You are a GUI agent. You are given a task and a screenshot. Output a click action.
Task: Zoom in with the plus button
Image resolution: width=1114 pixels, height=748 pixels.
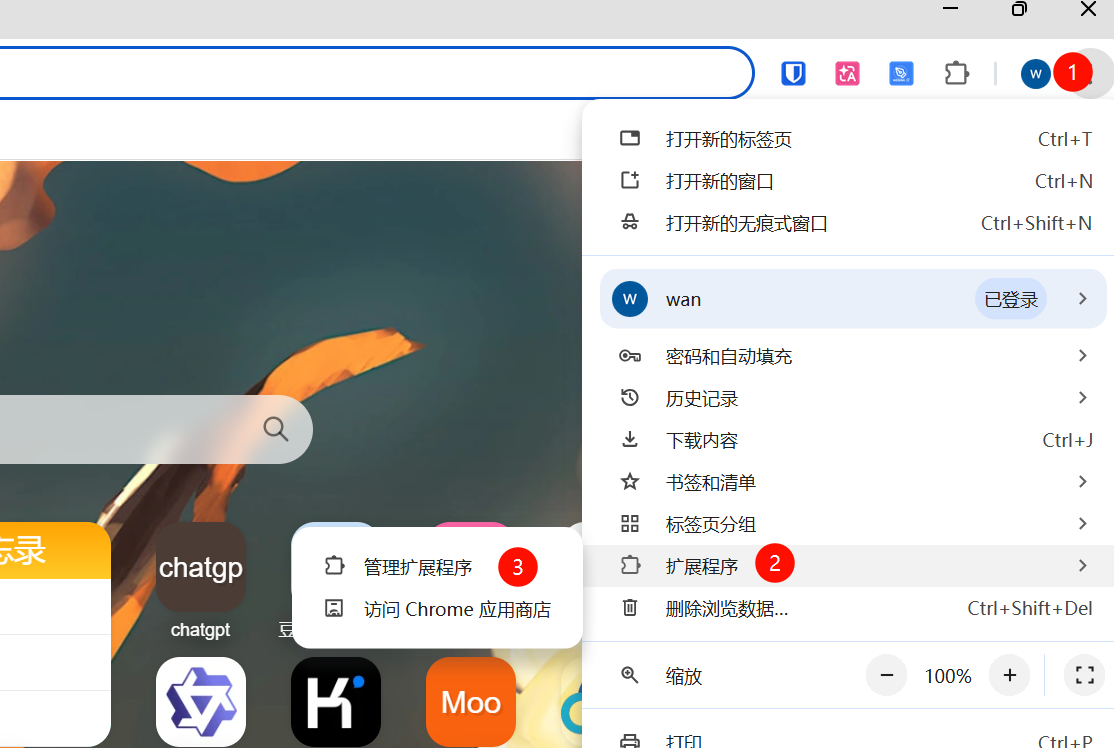[x=1009, y=676]
